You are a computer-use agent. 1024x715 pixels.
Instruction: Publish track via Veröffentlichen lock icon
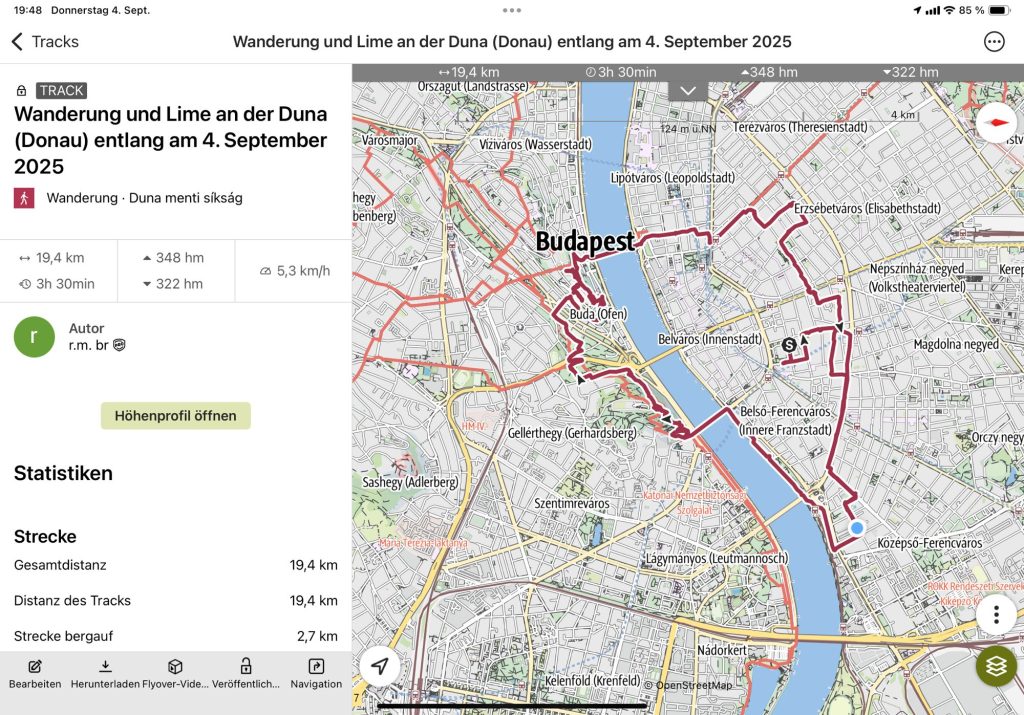pos(245,673)
